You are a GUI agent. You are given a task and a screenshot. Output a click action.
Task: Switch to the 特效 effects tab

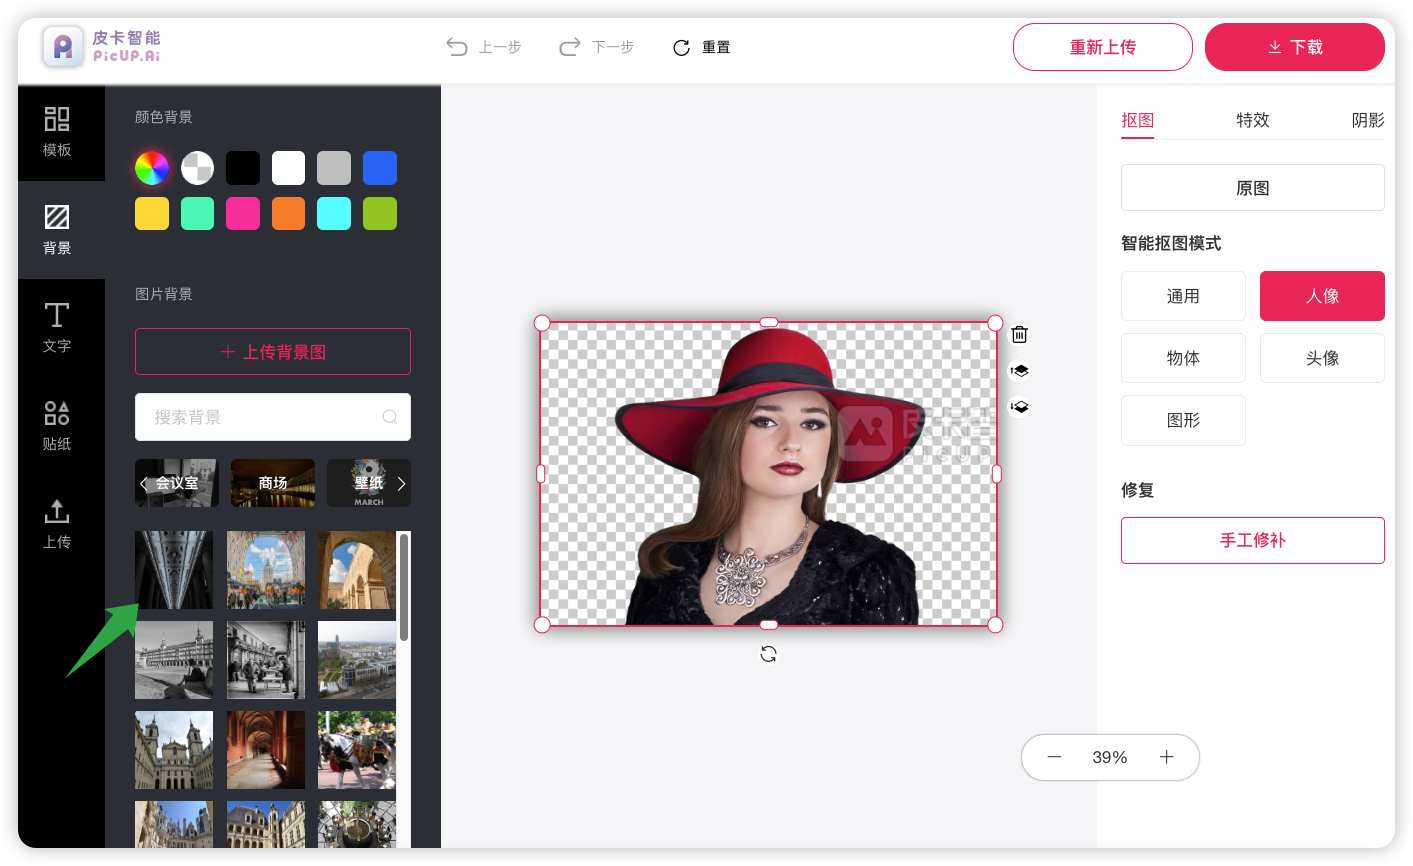tap(1252, 120)
